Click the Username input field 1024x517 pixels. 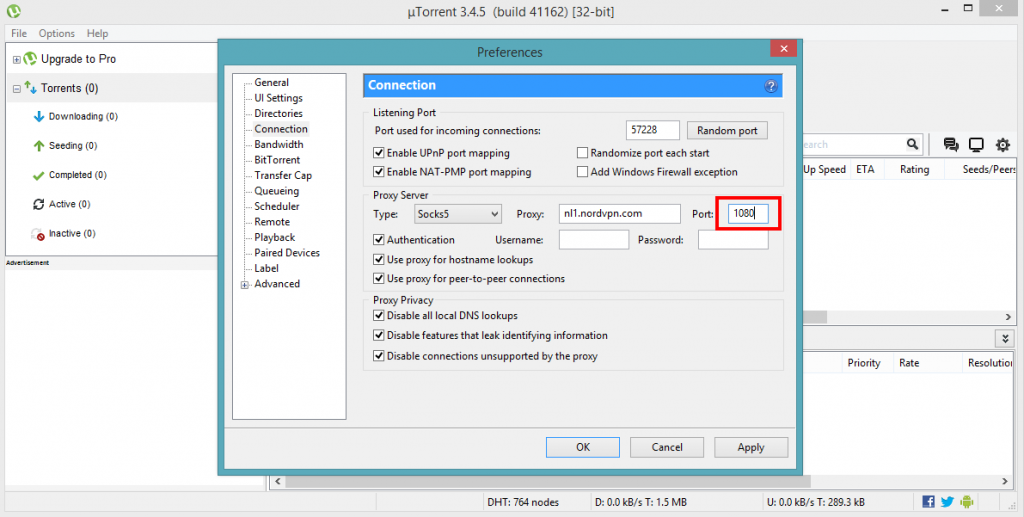[x=594, y=240]
